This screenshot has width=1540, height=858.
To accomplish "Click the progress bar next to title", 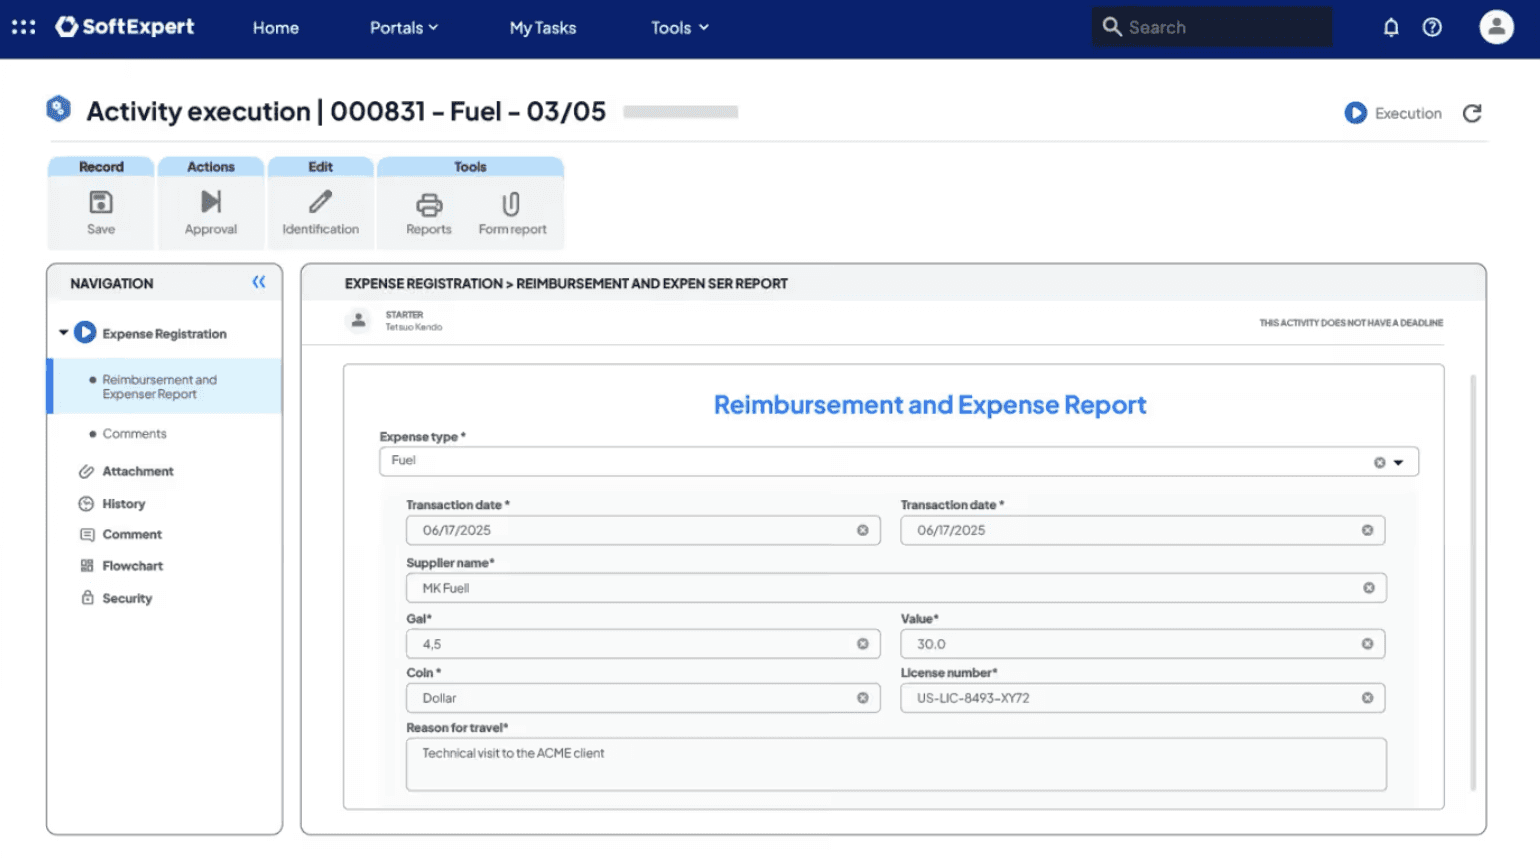I will (x=680, y=112).
